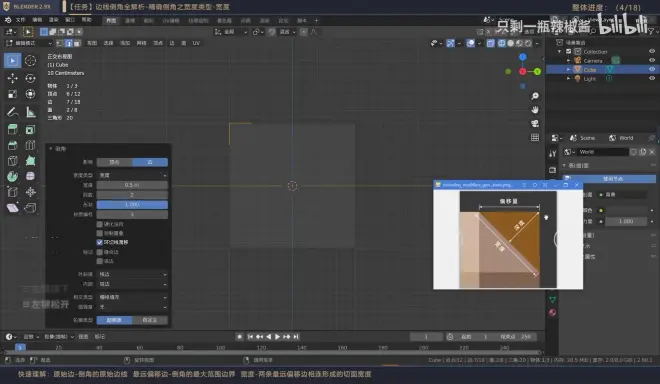
Task: Activate the 3D Cursor tool
Action: coord(30,61)
